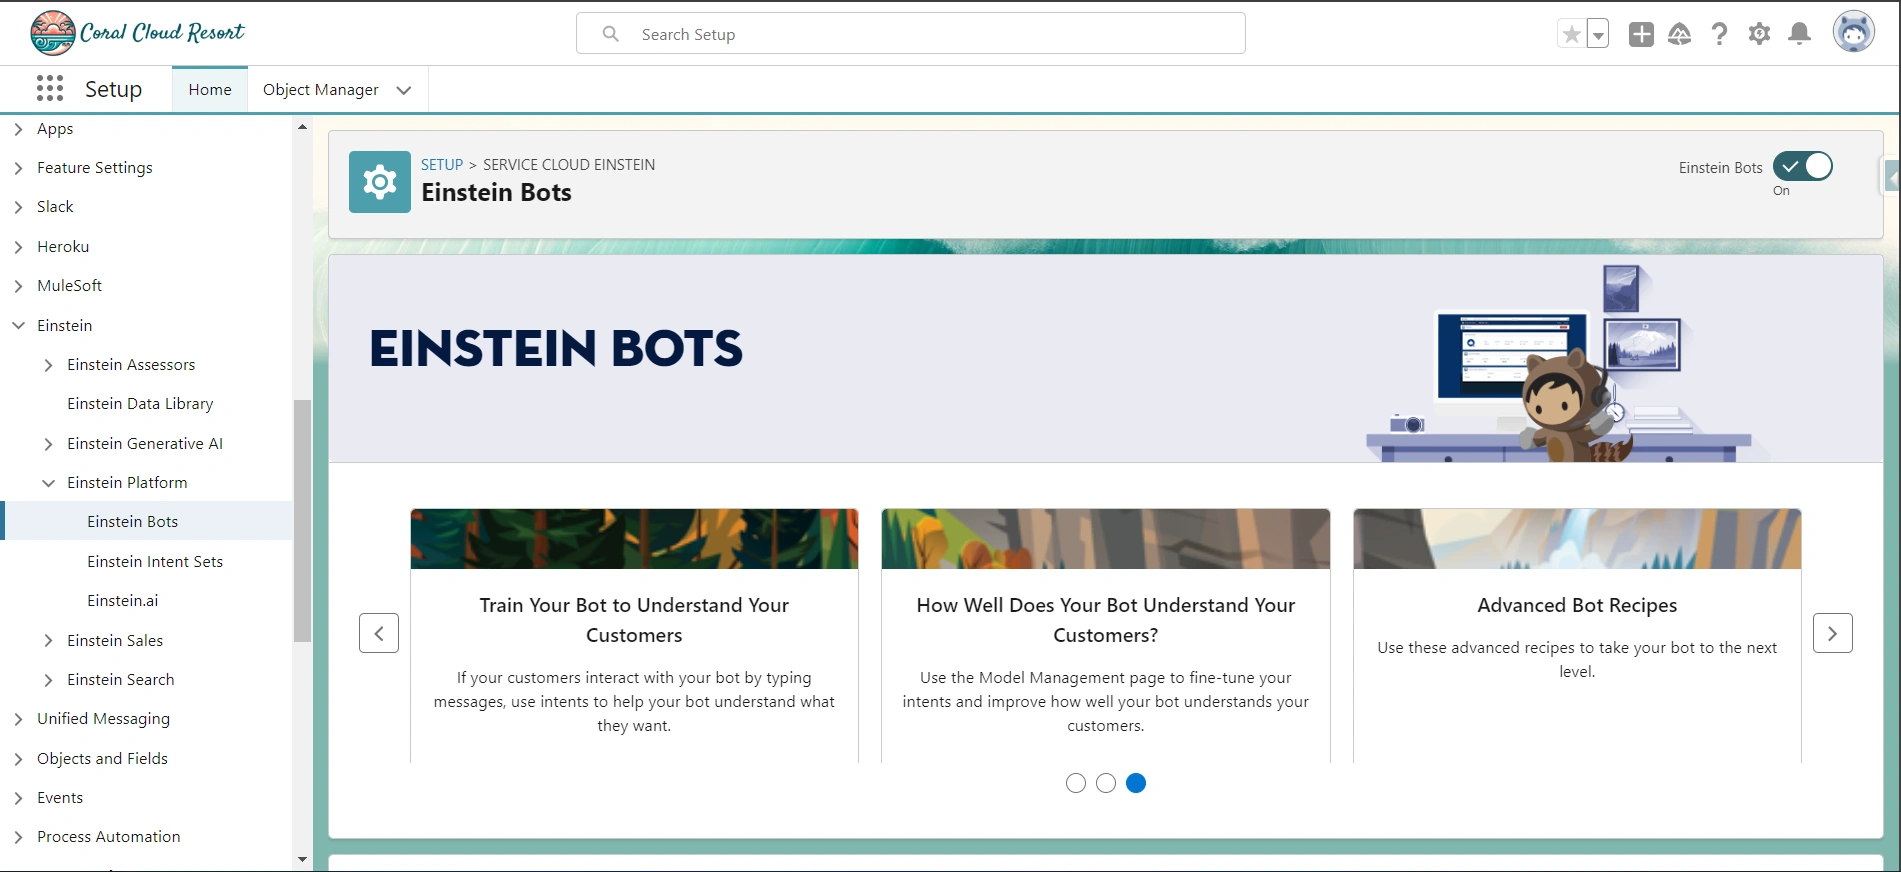Collapse the Einstein node

18,325
